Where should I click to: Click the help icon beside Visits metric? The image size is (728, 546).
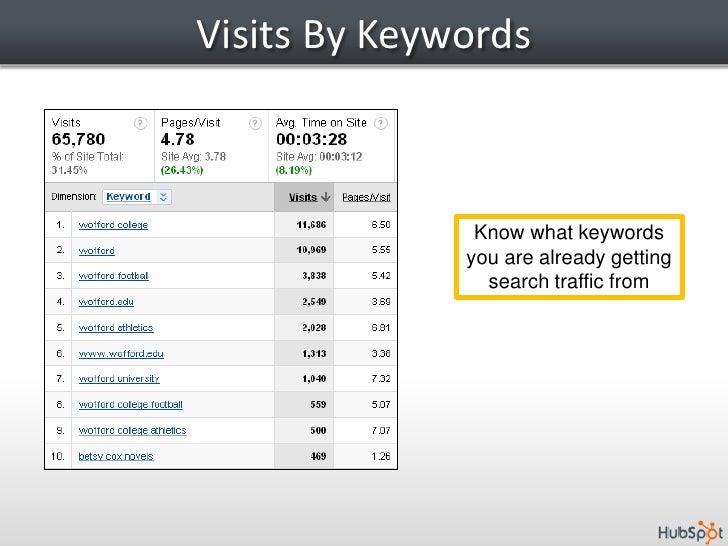point(140,124)
